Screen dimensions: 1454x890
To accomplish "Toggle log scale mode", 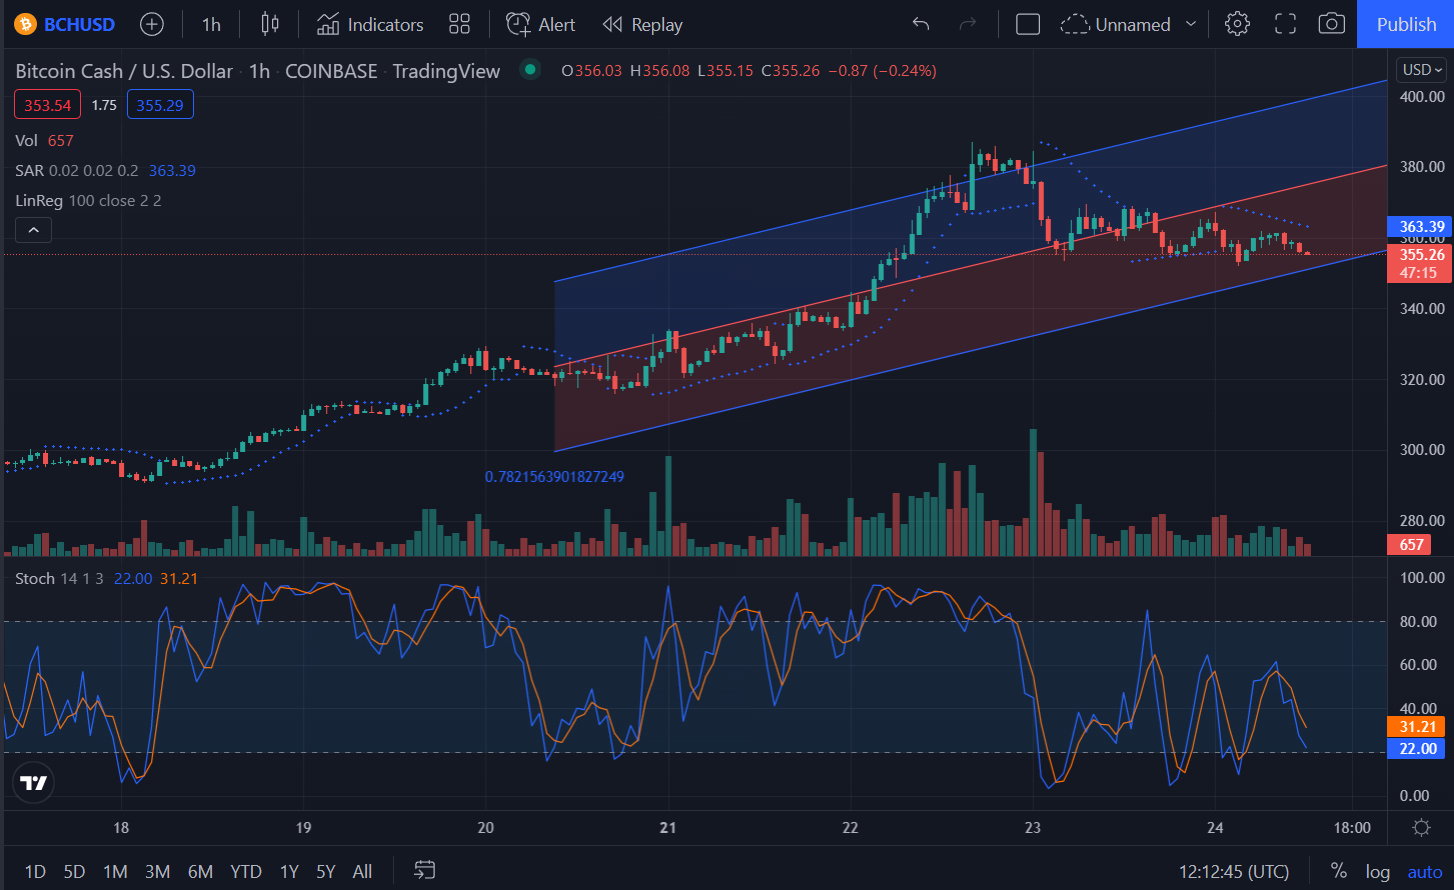I will pos(1378,872).
